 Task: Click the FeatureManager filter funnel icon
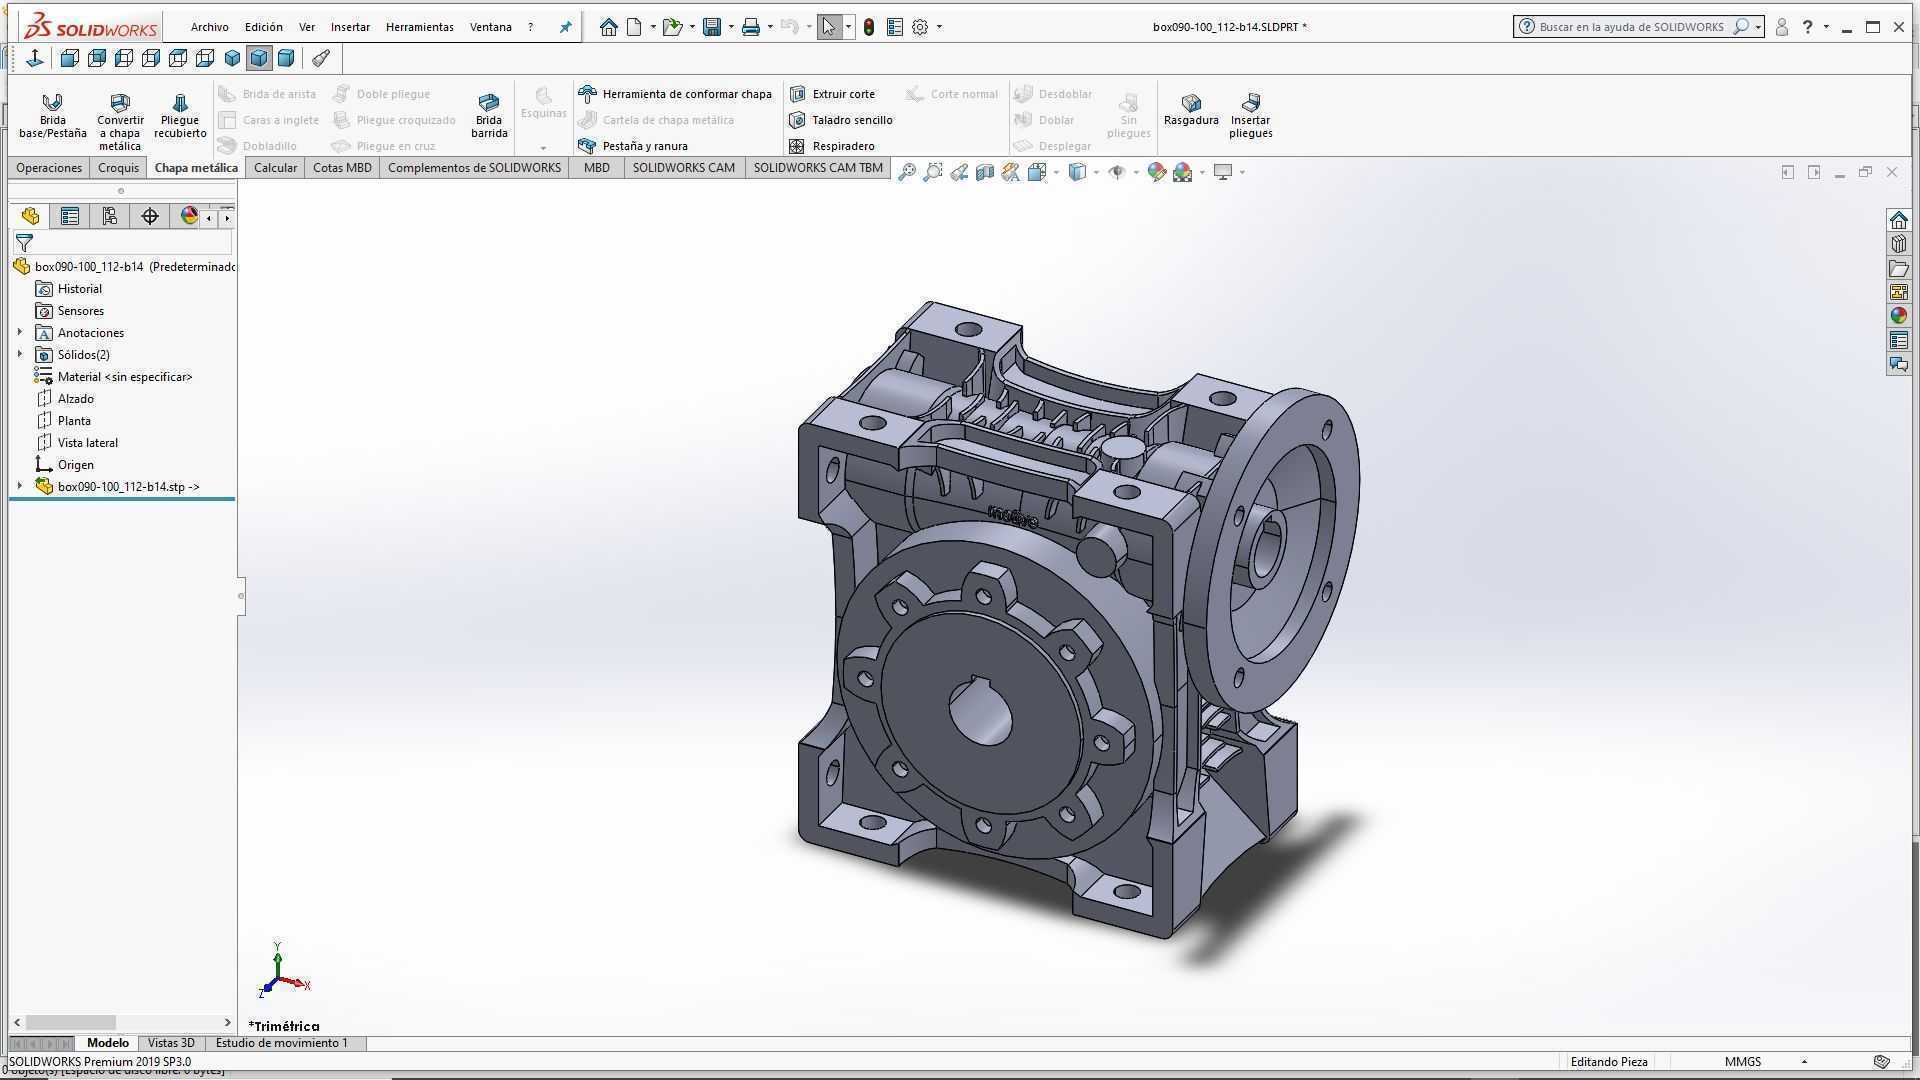pyautogui.click(x=24, y=242)
